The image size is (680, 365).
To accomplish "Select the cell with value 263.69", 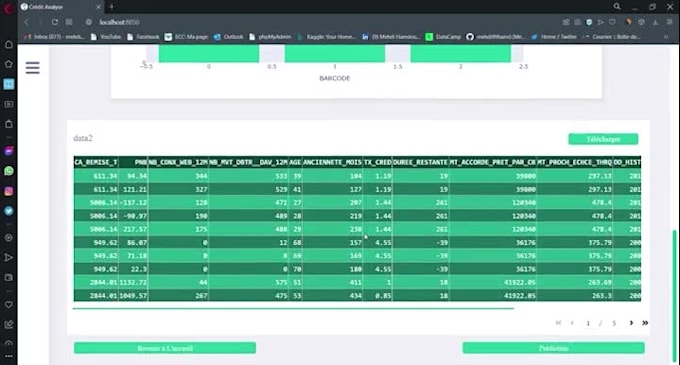I will pos(575,282).
